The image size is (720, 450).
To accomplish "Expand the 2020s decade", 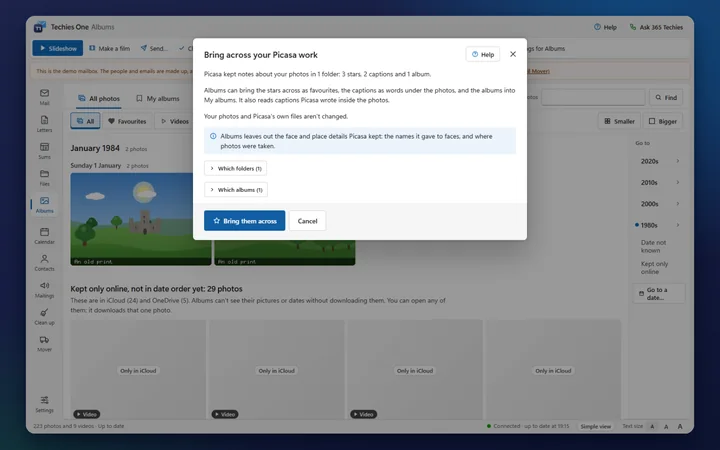I will click(659, 161).
